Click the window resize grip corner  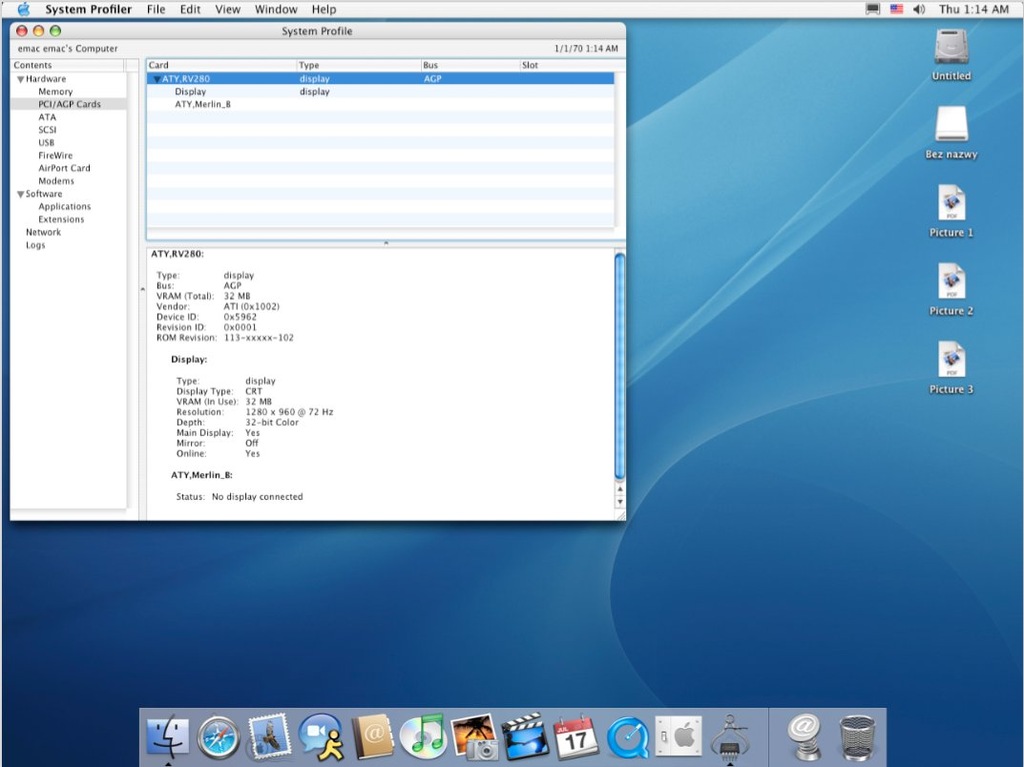click(620, 515)
